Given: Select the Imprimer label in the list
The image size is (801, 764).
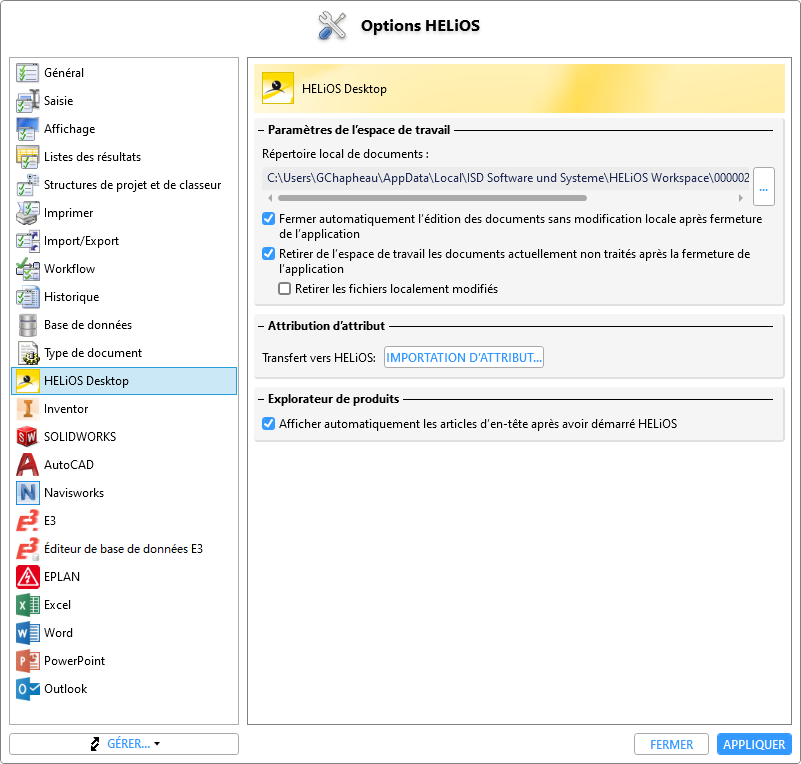Looking at the screenshot, I should pyautogui.click(x=68, y=213).
